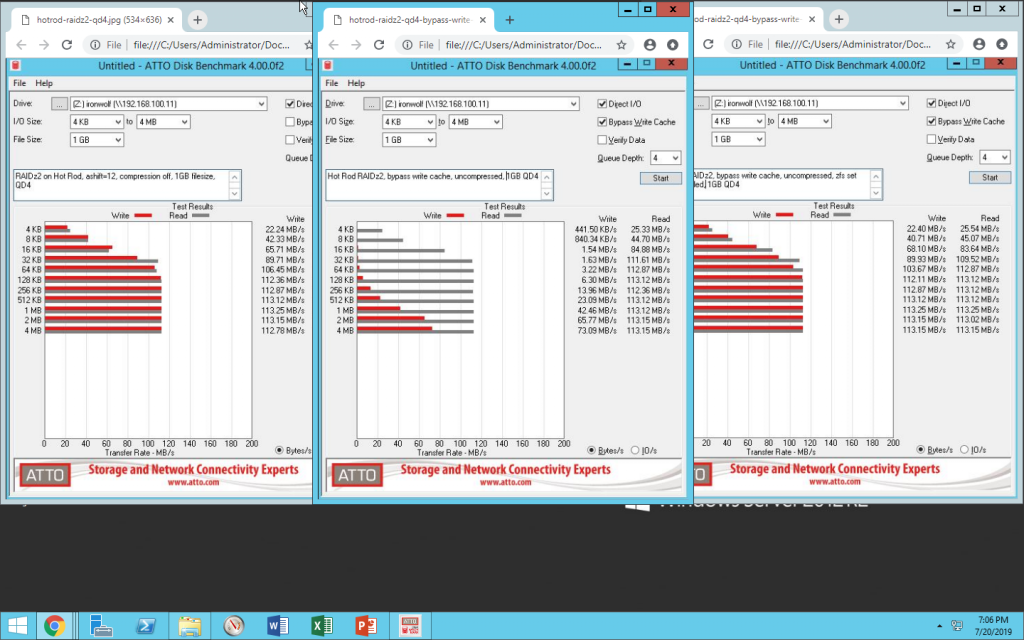Screen dimensions: 1024x640
Task: Select the IO/s radio in the middle ATTO window
Action: tap(635, 450)
